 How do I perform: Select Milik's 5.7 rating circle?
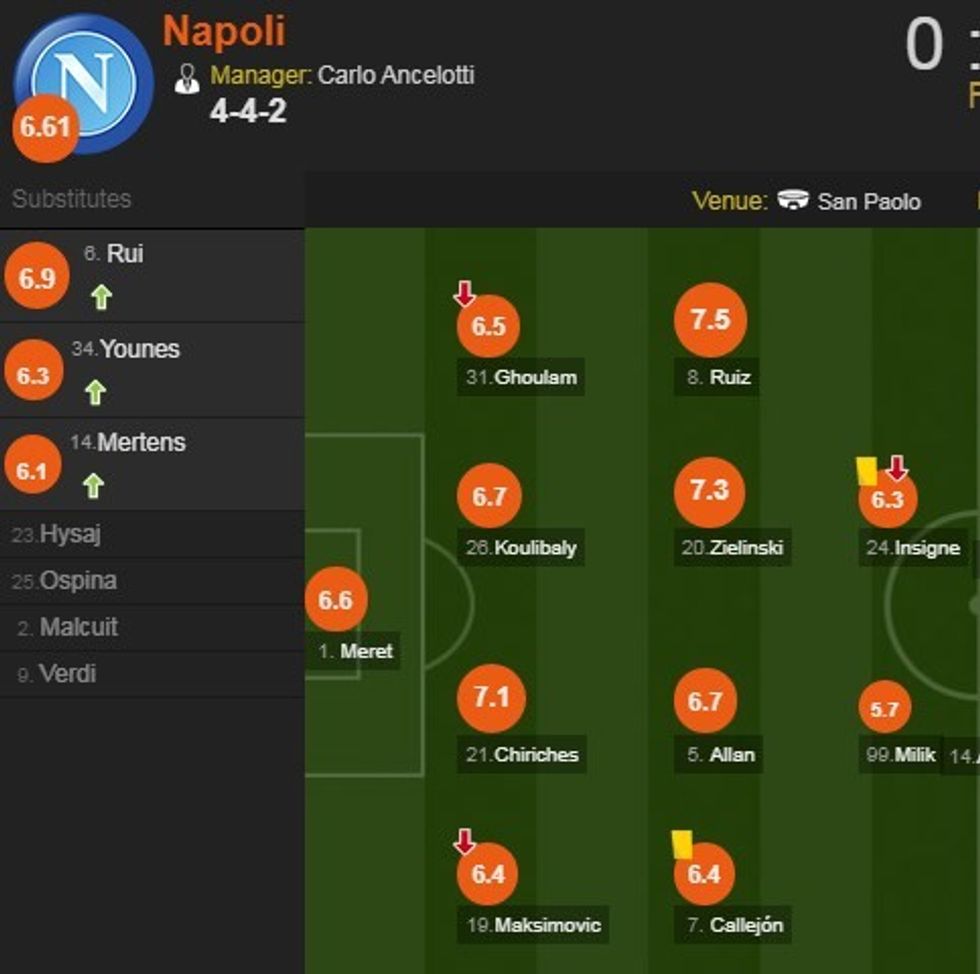coord(885,709)
